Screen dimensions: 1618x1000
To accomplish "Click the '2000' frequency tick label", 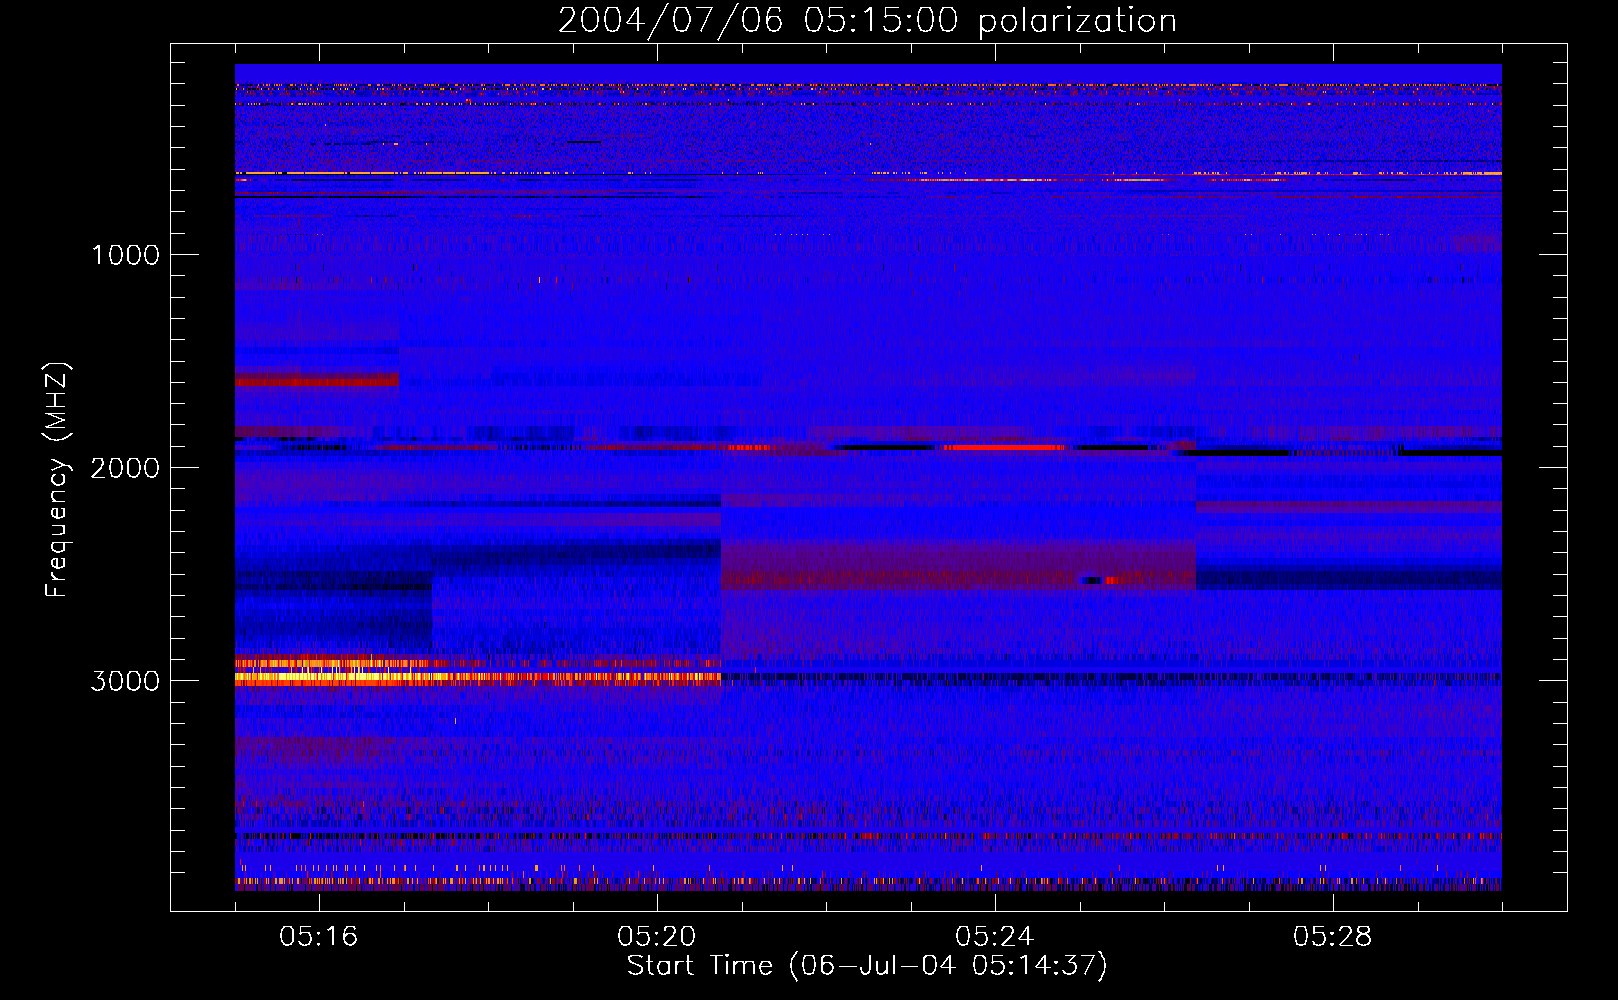I will click(125, 468).
